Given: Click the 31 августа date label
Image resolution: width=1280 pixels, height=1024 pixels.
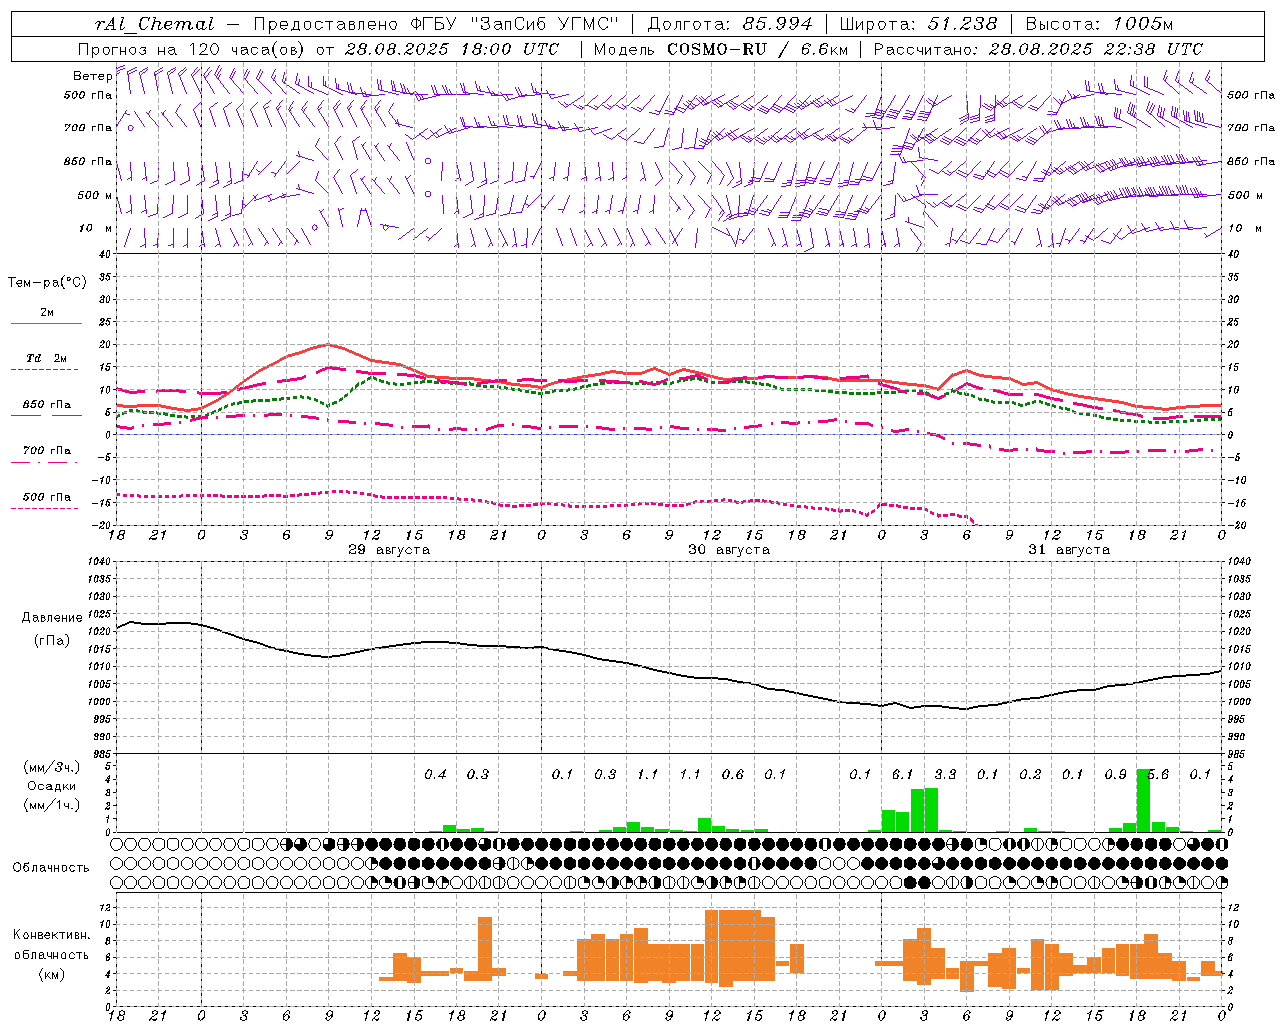Looking at the screenshot, I should [x=1069, y=550].
